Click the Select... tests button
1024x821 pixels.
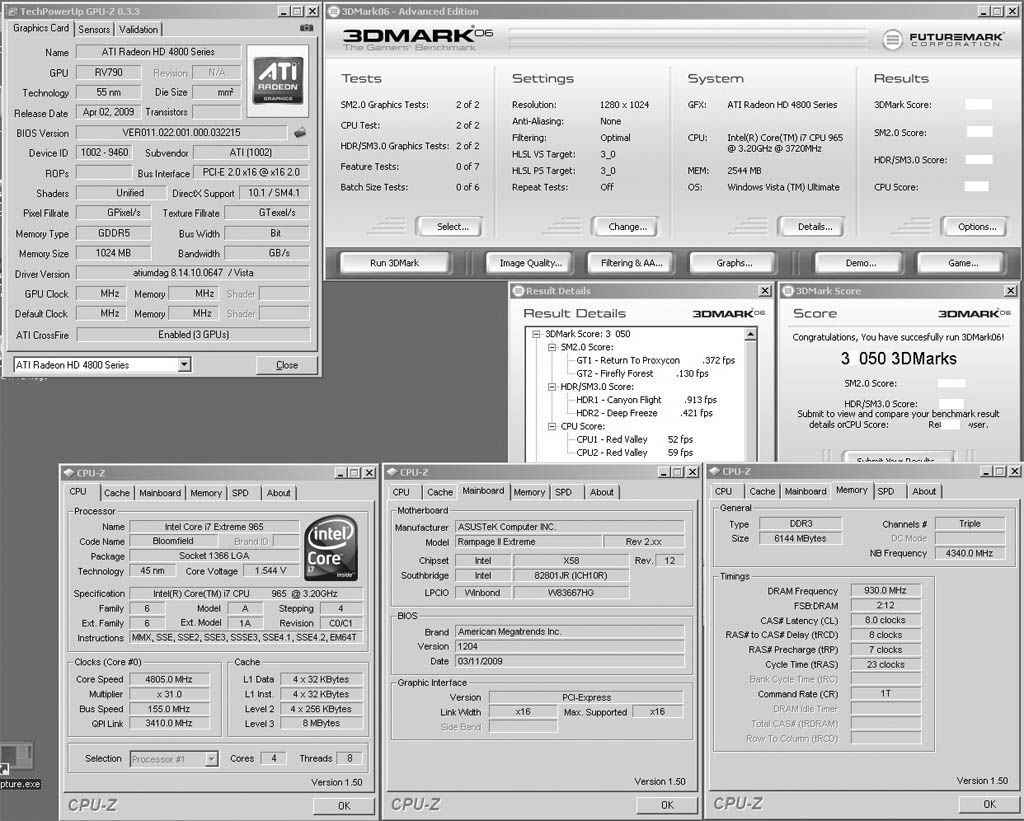coord(452,227)
